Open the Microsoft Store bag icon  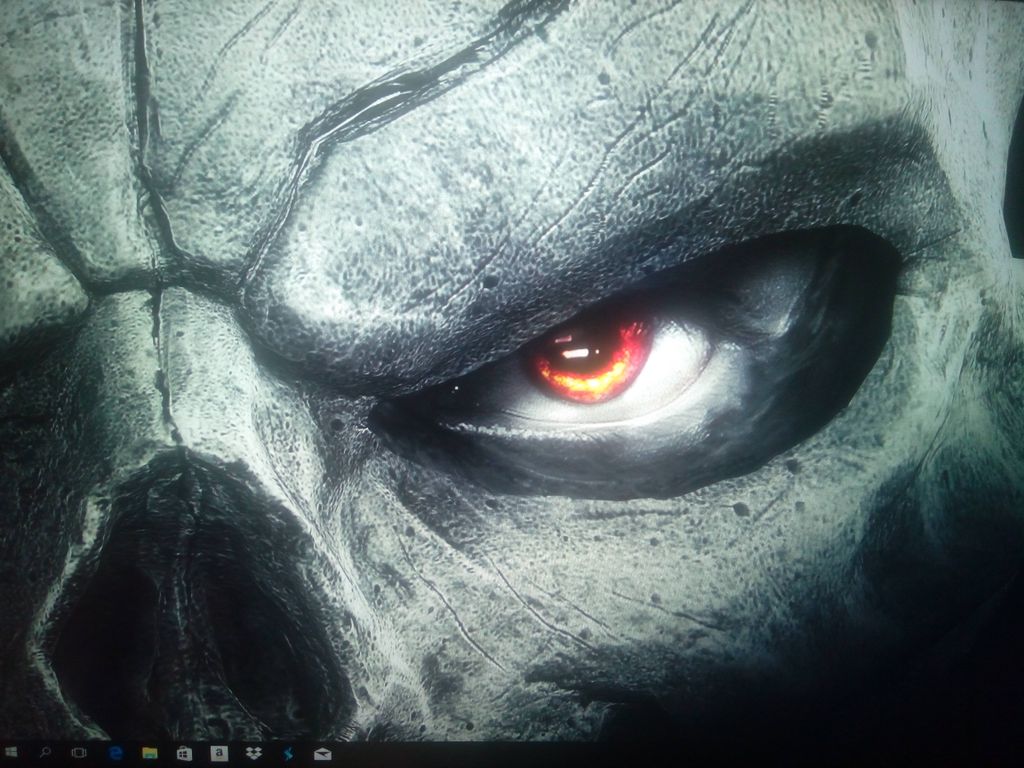(x=184, y=754)
